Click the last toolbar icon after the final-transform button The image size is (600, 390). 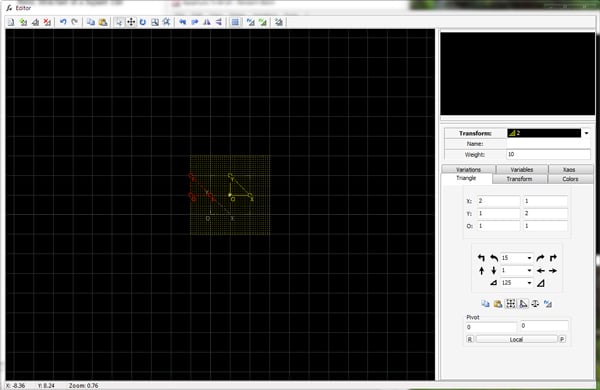click(x=279, y=22)
